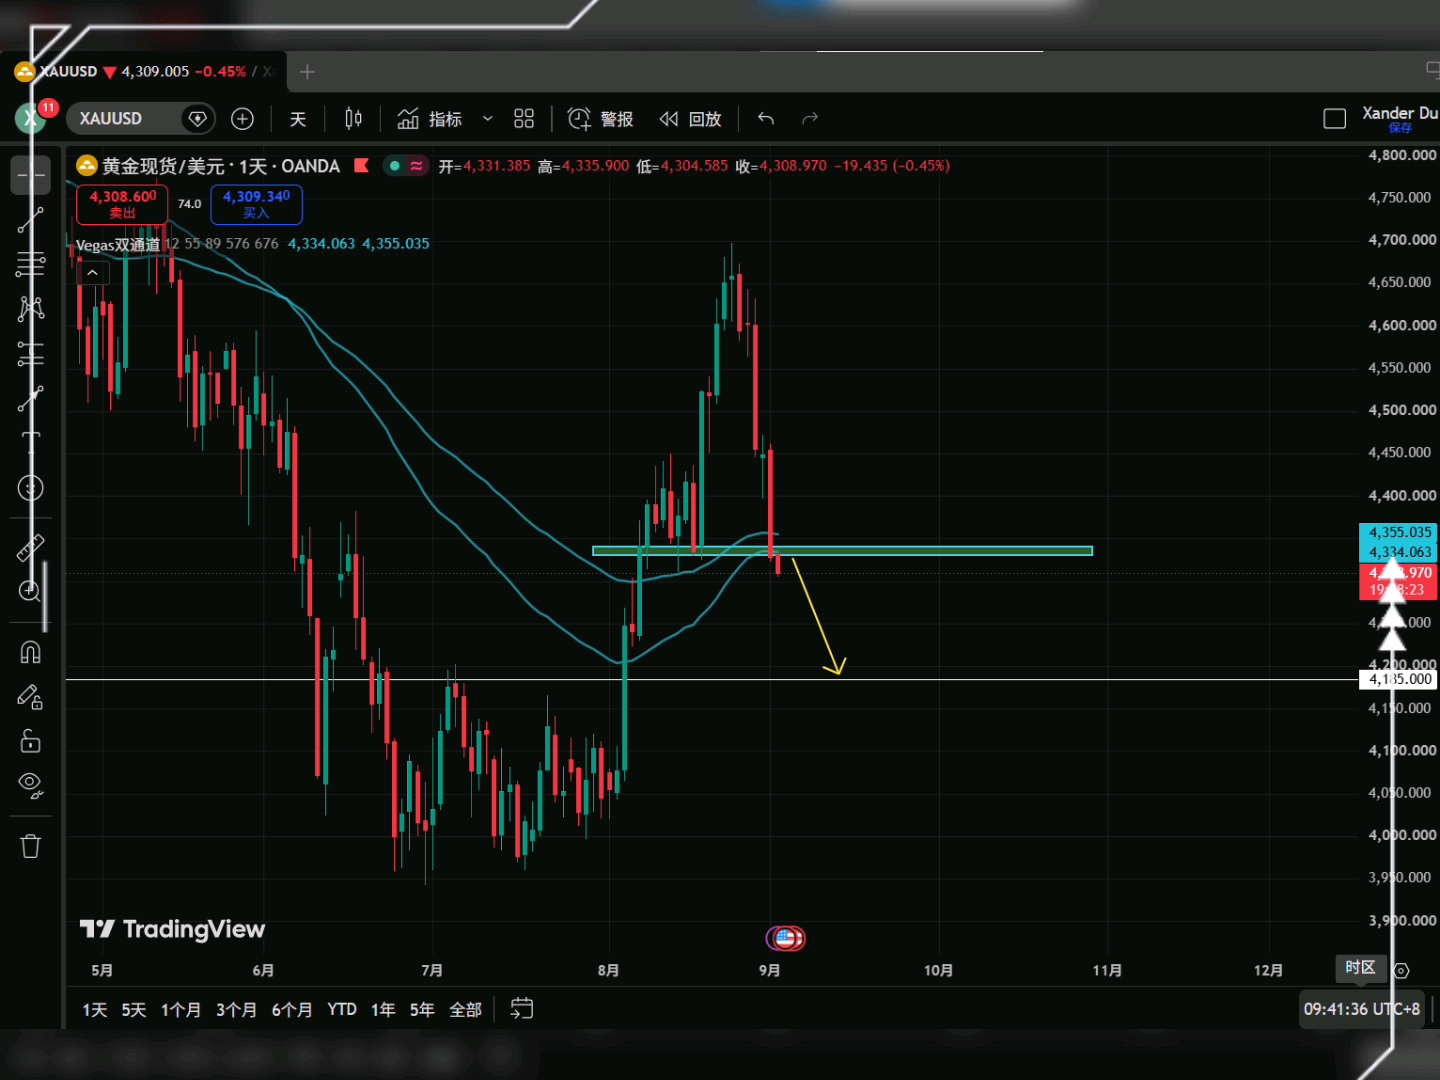Toggle magnet mode on
The image size is (1440, 1080).
pyautogui.click(x=30, y=653)
